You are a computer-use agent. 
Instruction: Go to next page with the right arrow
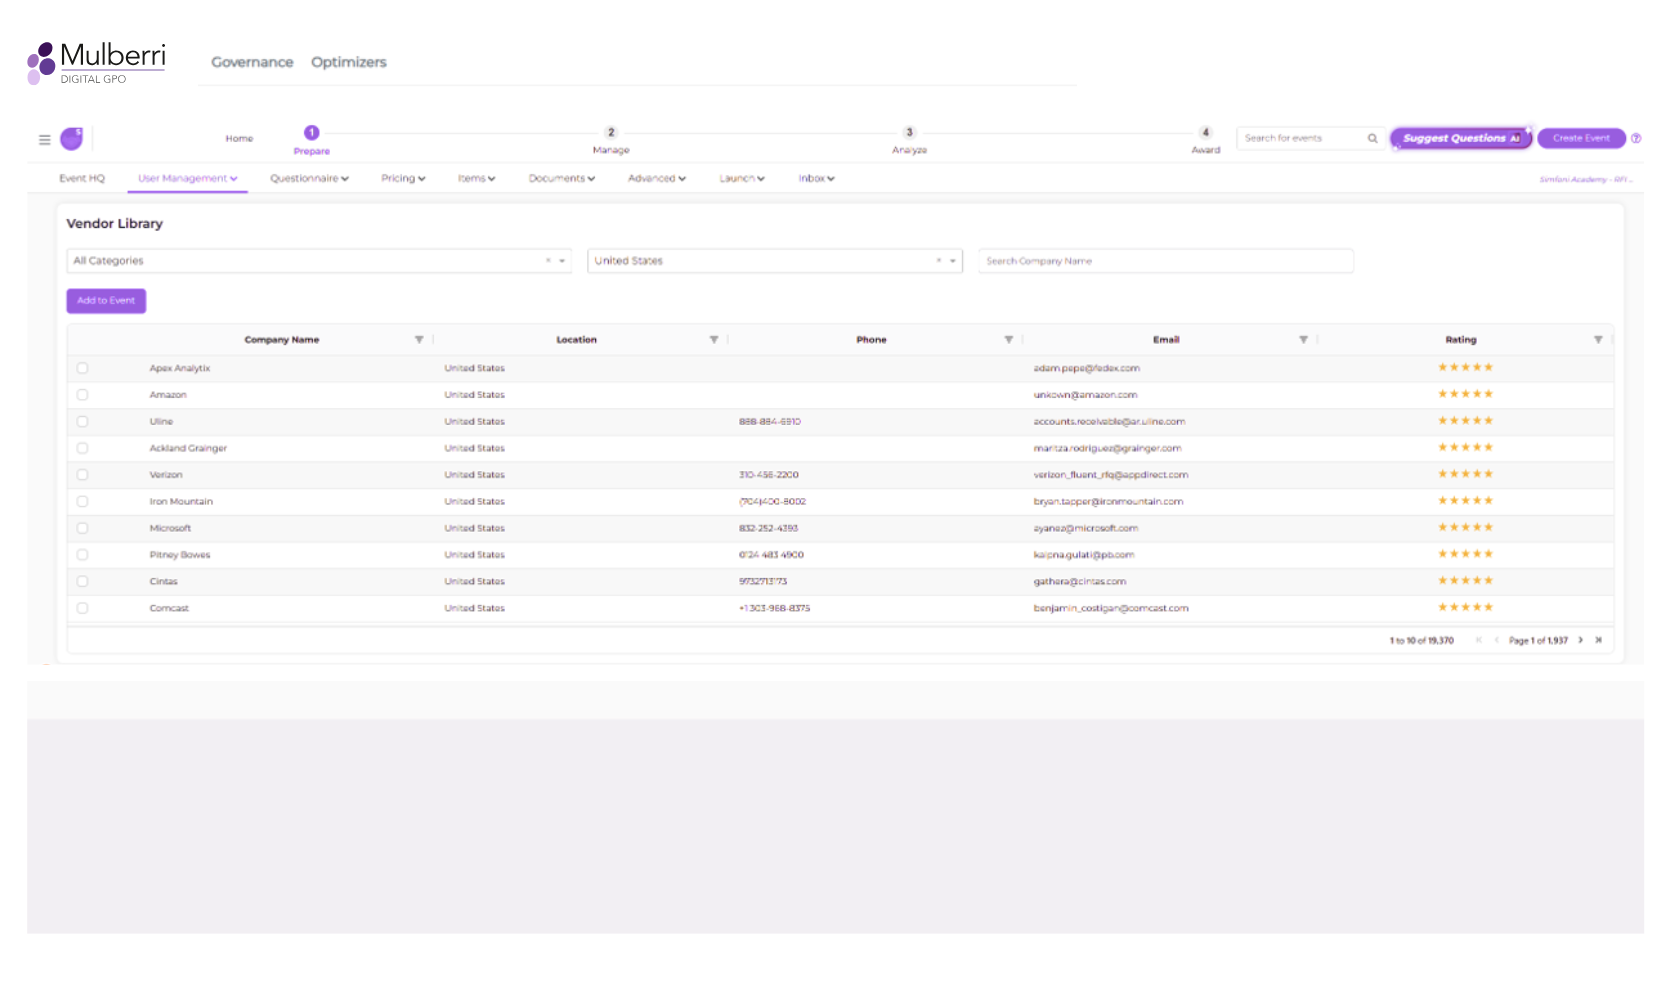pyautogui.click(x=1580, y=640)
